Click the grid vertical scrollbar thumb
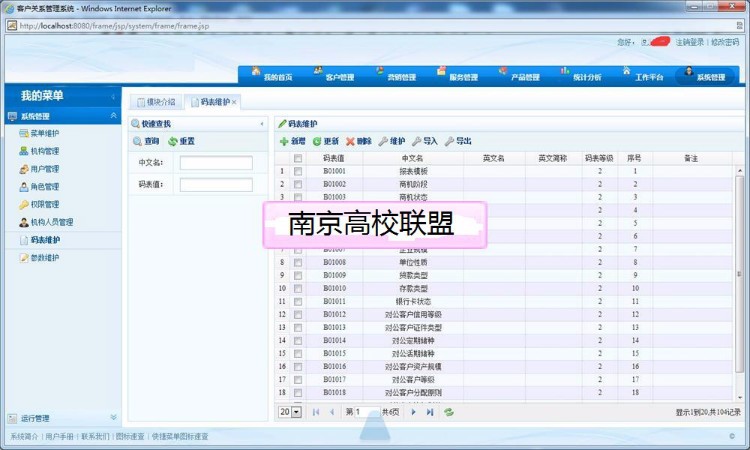The image size is (750, 450). point(739,274)
